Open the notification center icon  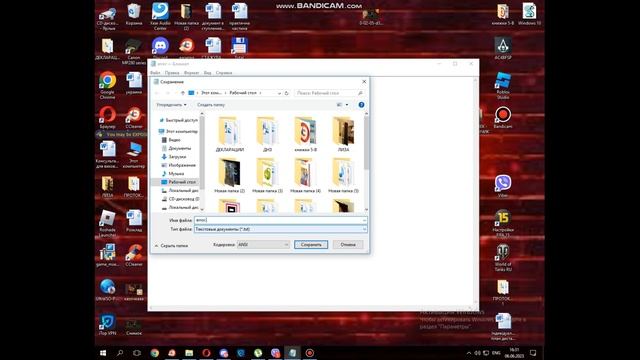[x=533, y=353]
